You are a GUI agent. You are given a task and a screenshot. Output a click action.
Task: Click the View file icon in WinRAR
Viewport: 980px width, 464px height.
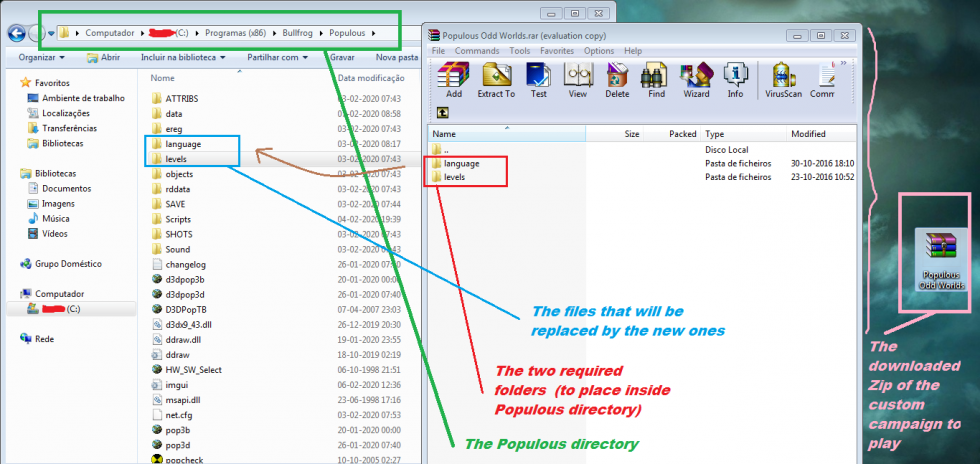point(578,80)
